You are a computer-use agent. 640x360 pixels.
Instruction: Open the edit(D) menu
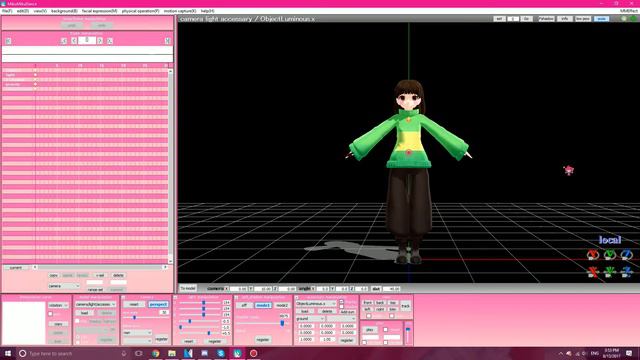tap(23, 11)
